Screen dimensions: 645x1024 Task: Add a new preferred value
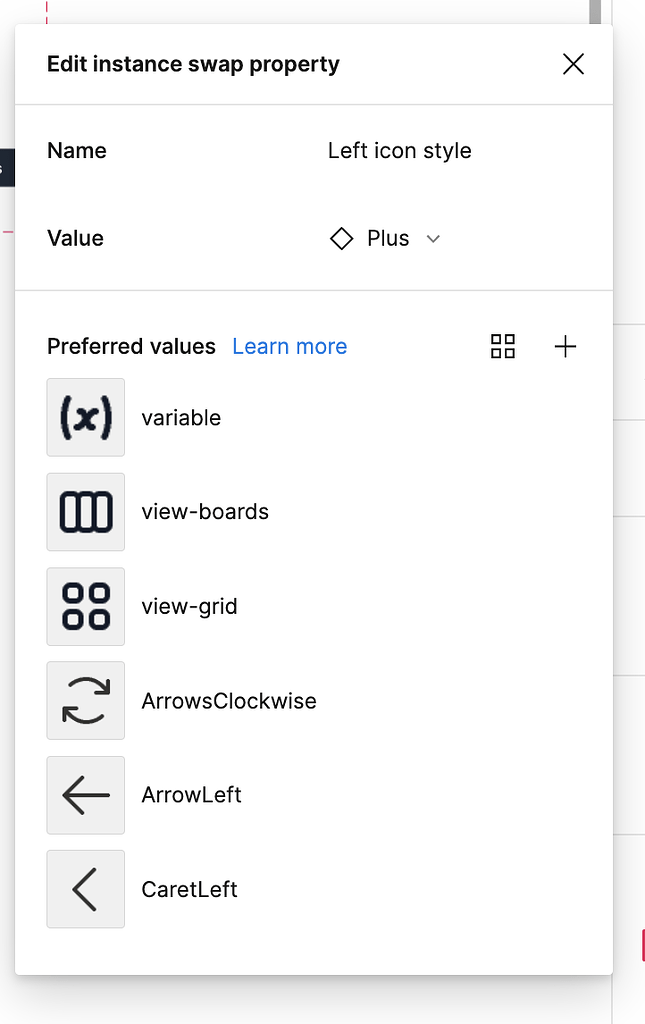click(565, 347)
